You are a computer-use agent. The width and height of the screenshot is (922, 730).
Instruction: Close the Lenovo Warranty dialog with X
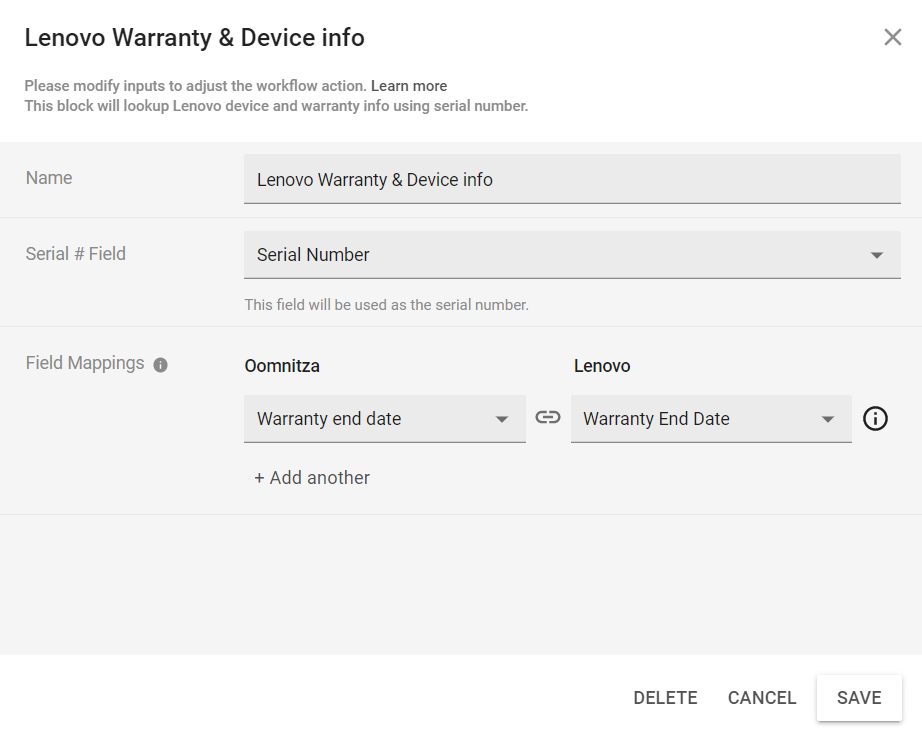893,38
